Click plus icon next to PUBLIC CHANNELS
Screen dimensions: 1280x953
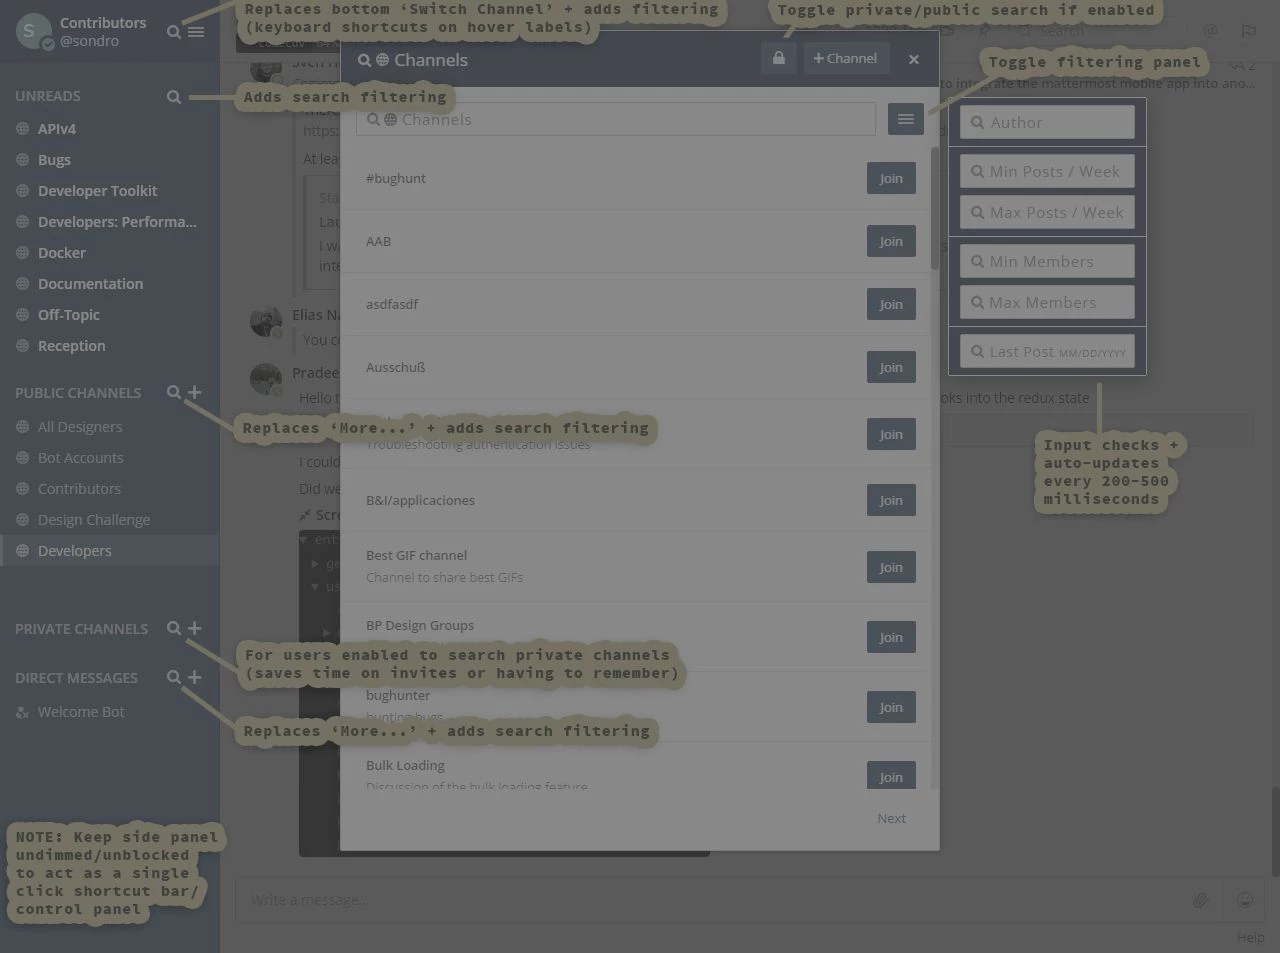click(x=195, y=393)
